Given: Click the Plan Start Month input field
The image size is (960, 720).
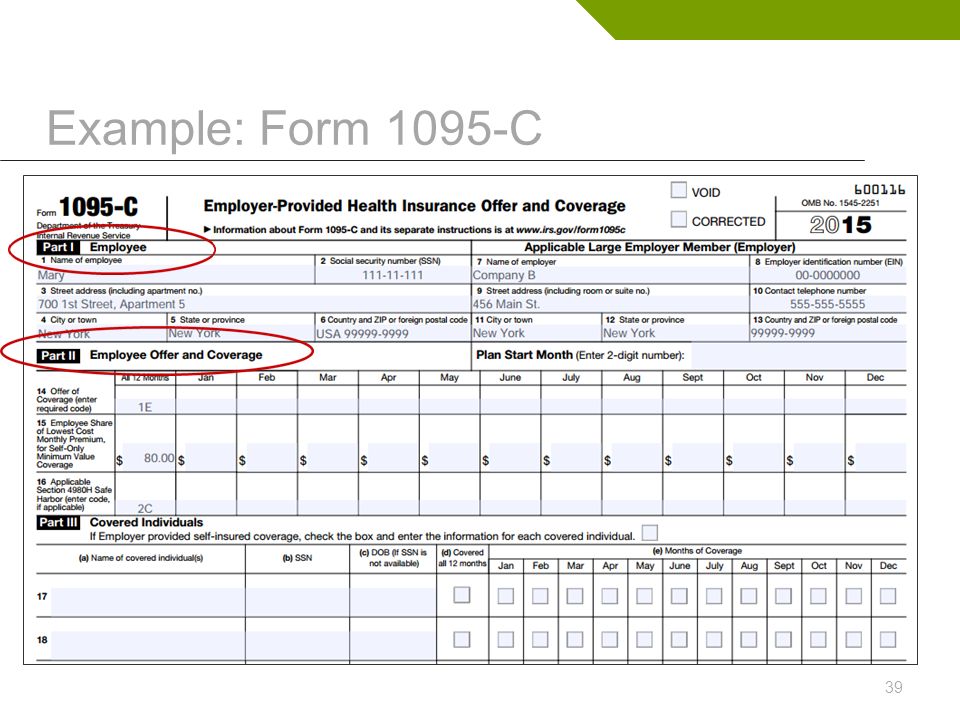Looking at the screenshot, I should pos(798,356).
